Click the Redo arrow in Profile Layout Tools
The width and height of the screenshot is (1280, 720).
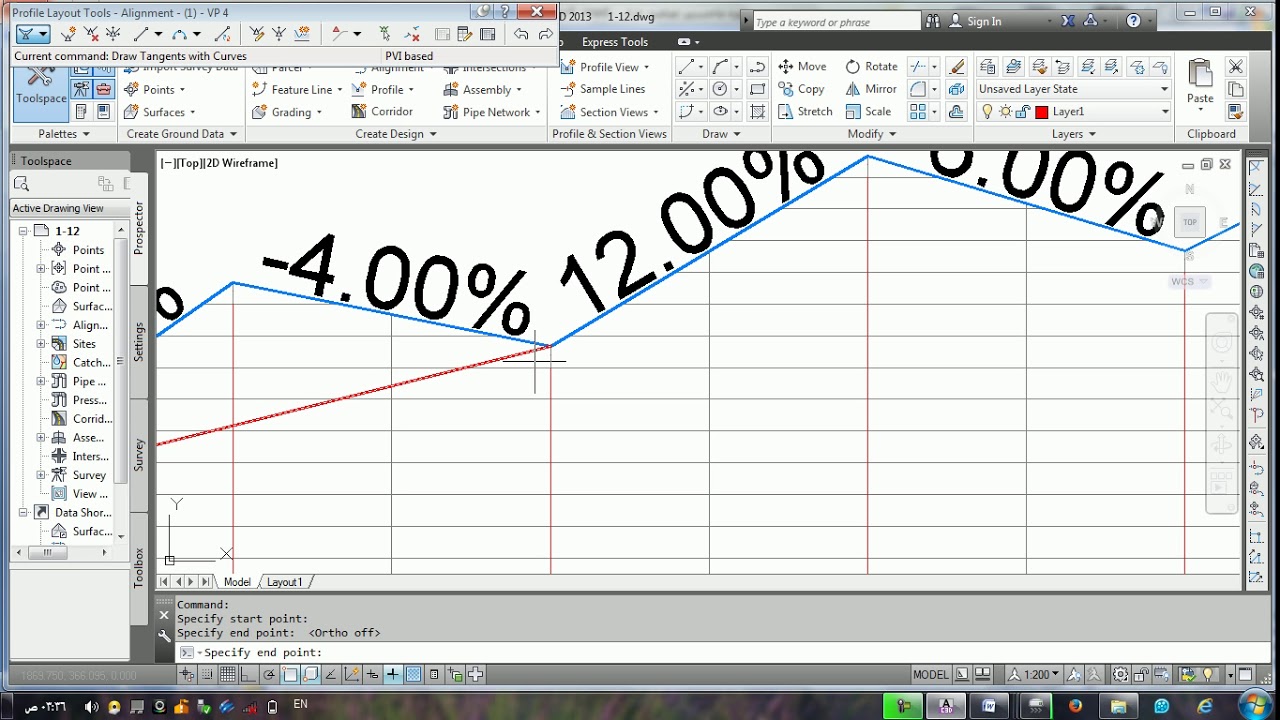[545, 34]
